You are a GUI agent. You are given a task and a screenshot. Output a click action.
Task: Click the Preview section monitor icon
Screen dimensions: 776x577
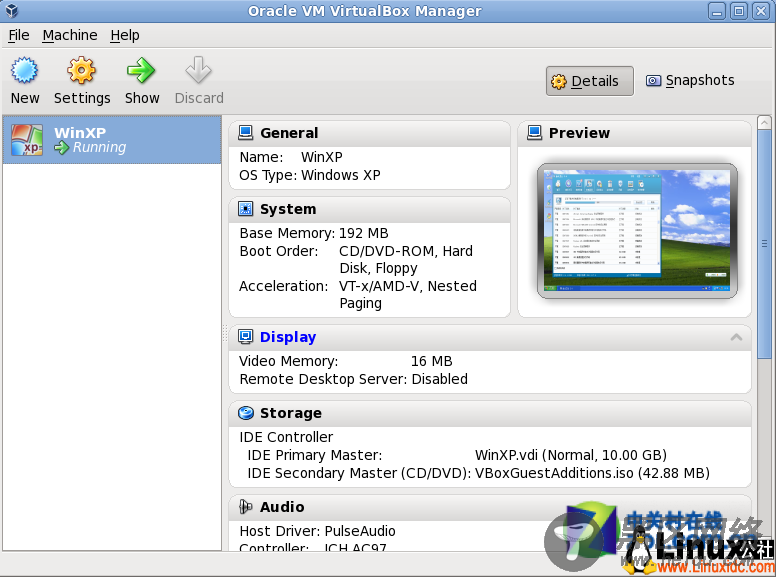pos(534,133)
